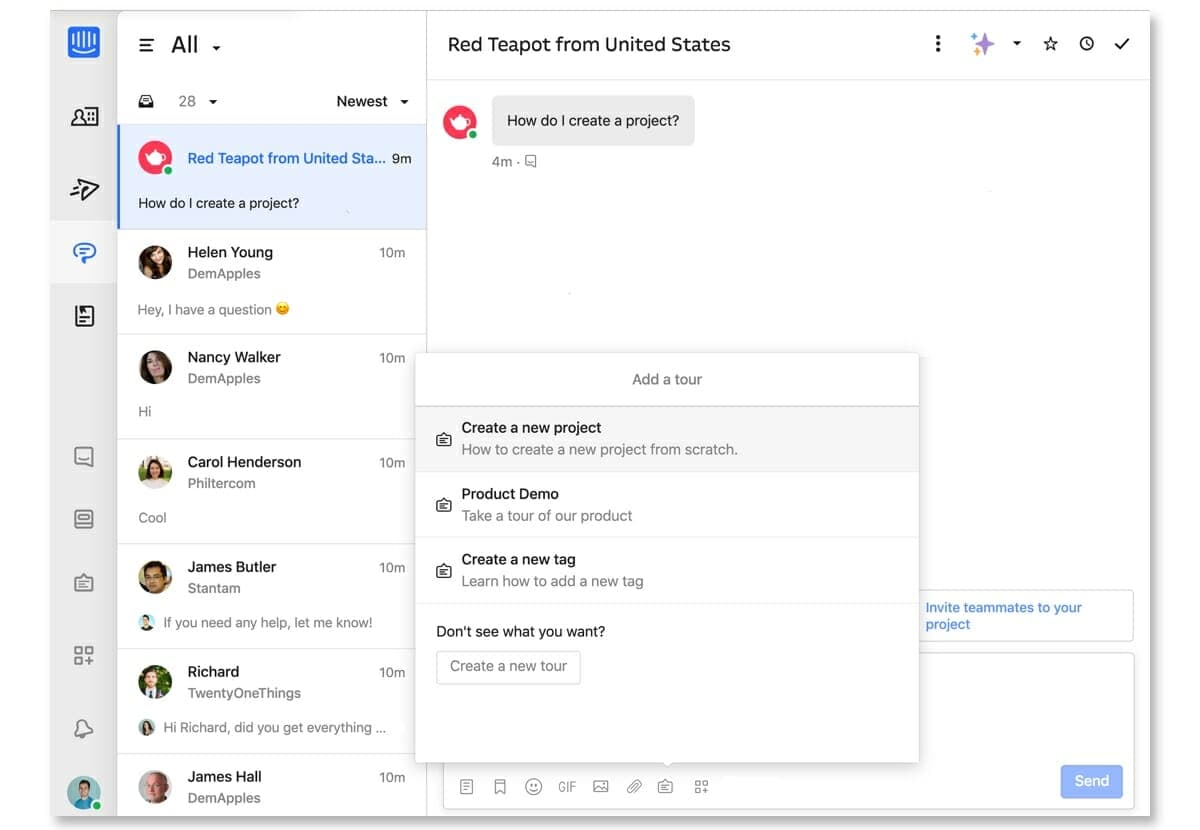Open the Outbound paper-plane icon

(84, 188)
